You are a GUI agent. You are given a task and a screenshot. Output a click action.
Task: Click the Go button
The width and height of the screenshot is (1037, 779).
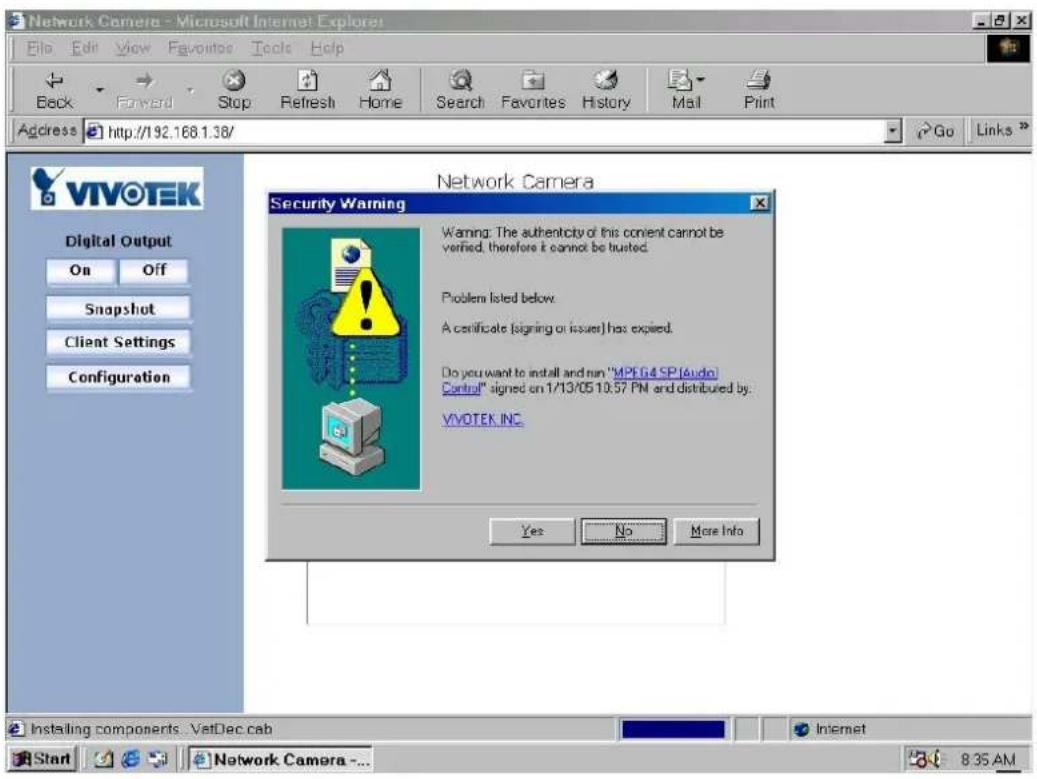pyautogui.click(x=934, y=131)
